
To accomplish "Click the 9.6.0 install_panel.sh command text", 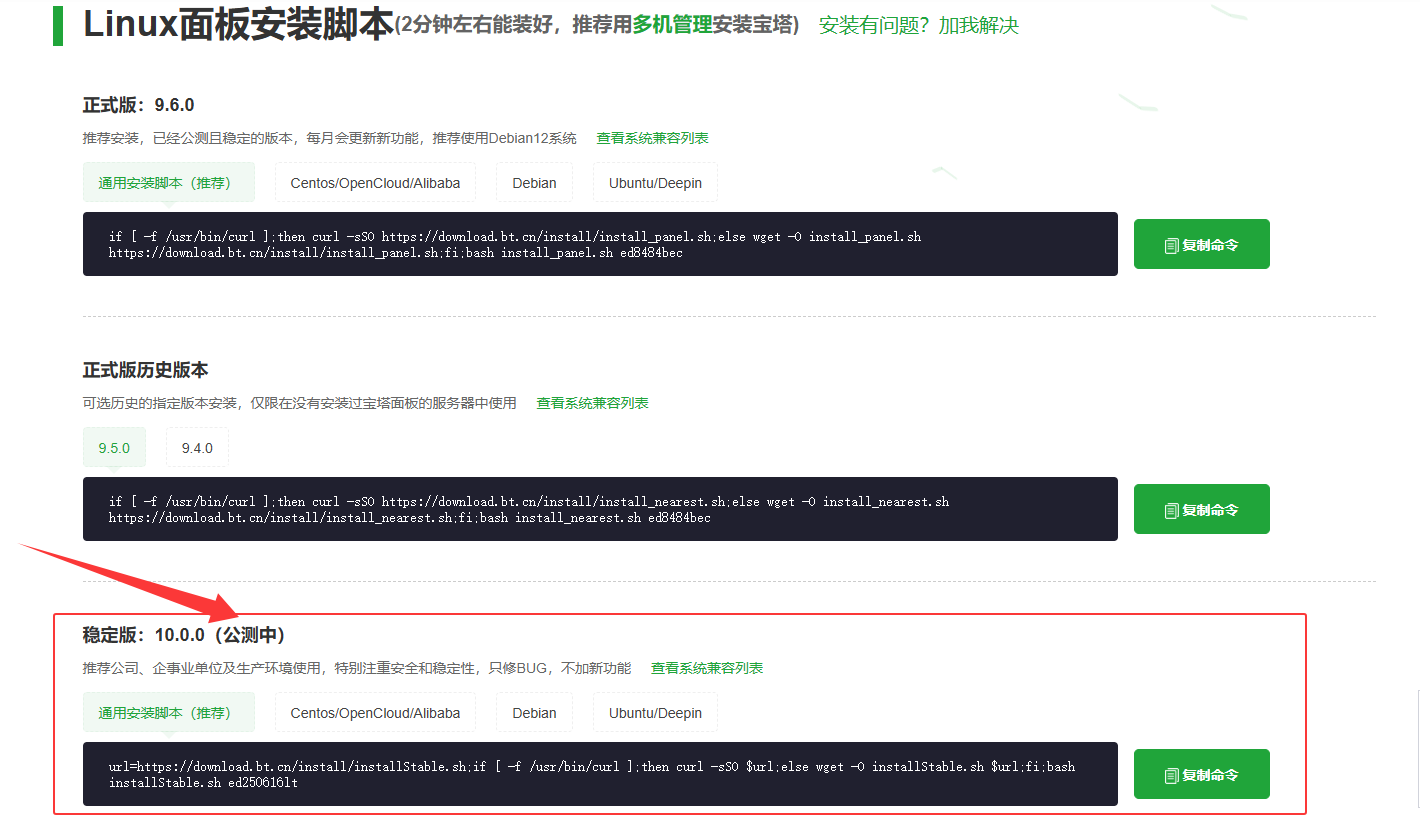I will [x=515, y=245].
